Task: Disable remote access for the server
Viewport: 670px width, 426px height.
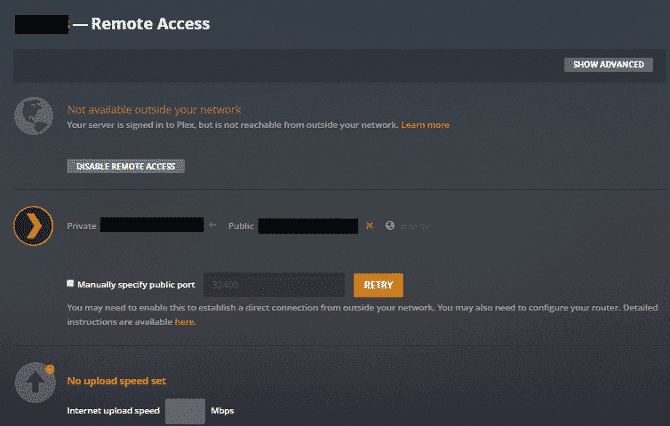Action: [x=126, y=166]
